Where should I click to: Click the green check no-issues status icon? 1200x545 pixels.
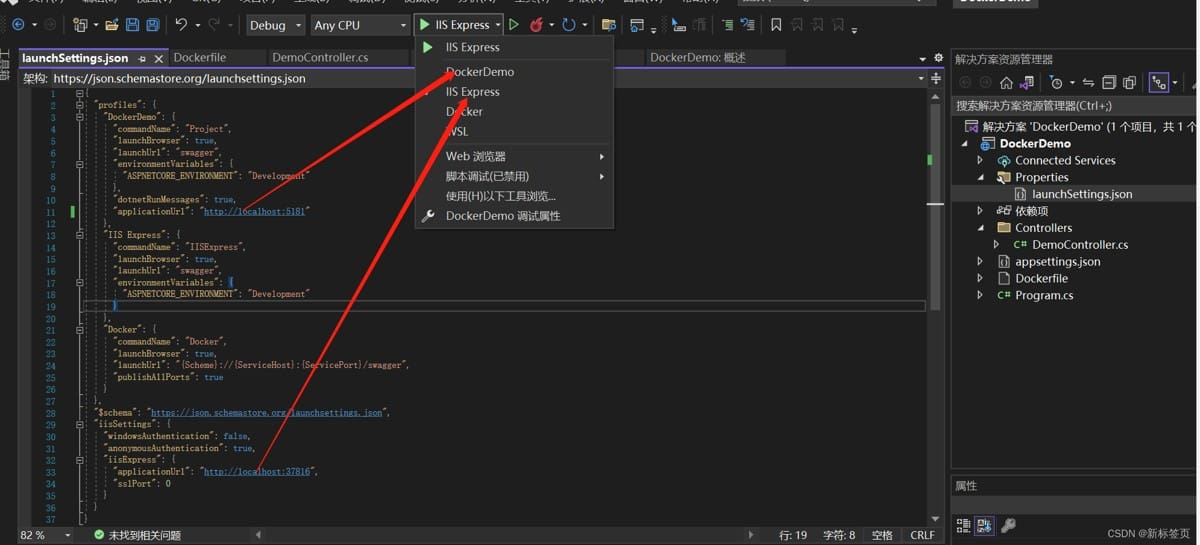pos(99,535)
